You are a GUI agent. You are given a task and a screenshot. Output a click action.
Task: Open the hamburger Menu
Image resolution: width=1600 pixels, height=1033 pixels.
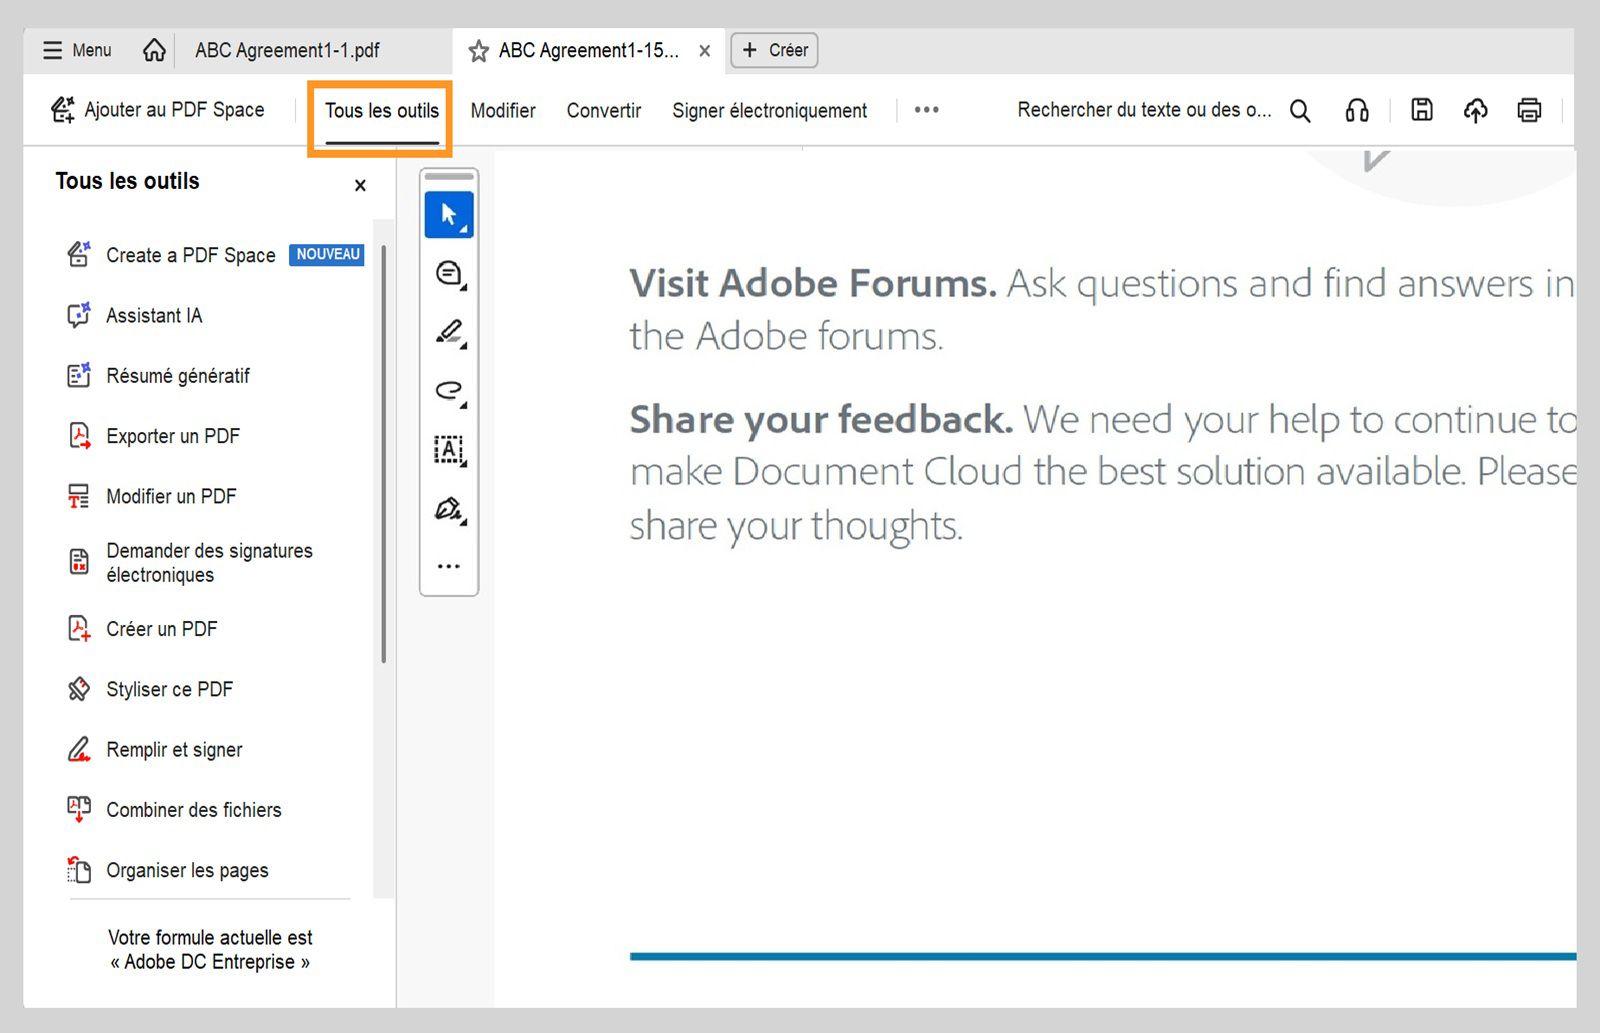pos(76,49)
